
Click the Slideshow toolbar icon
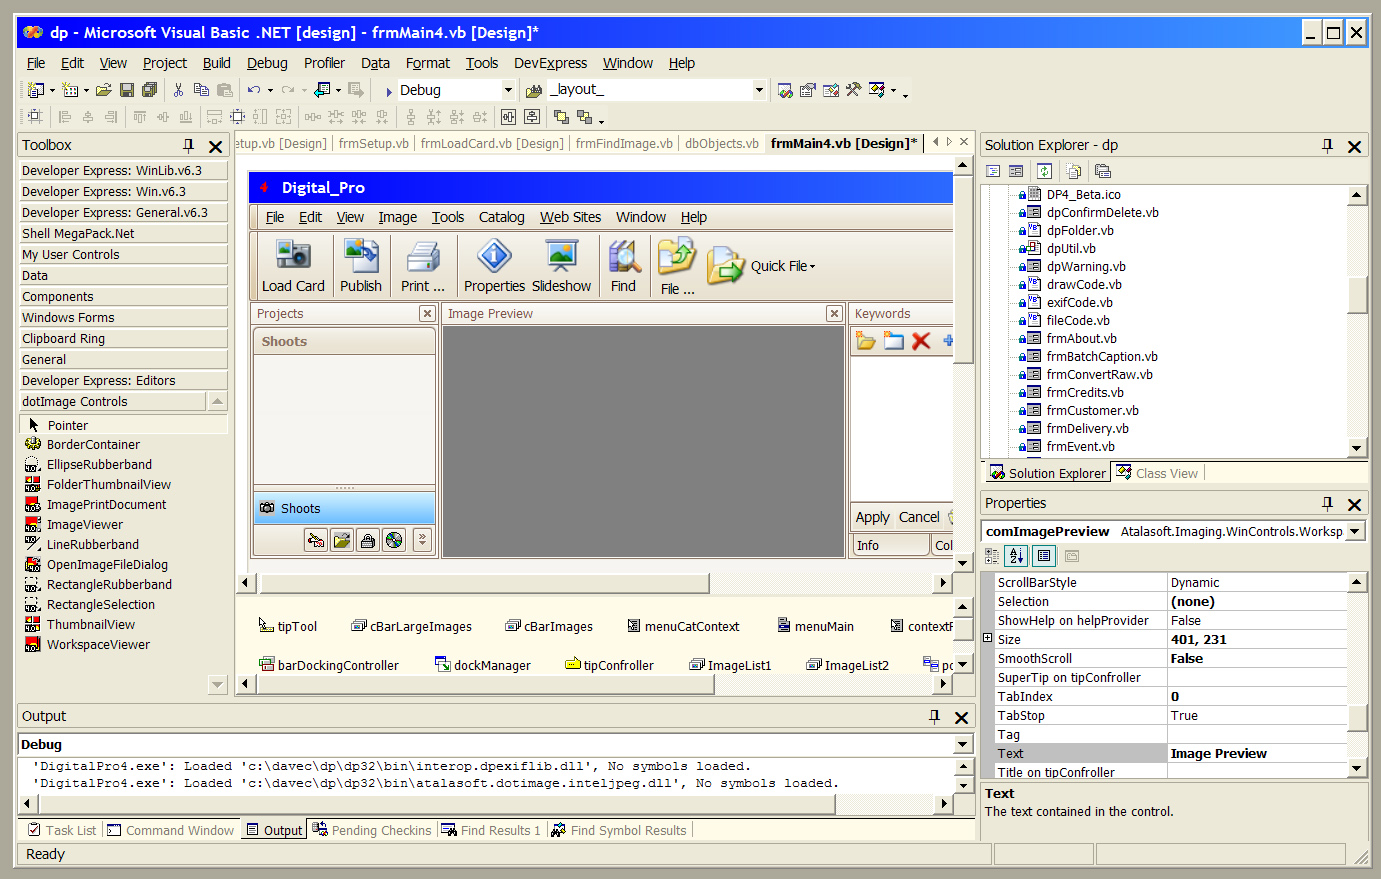[x=561, y=256]
